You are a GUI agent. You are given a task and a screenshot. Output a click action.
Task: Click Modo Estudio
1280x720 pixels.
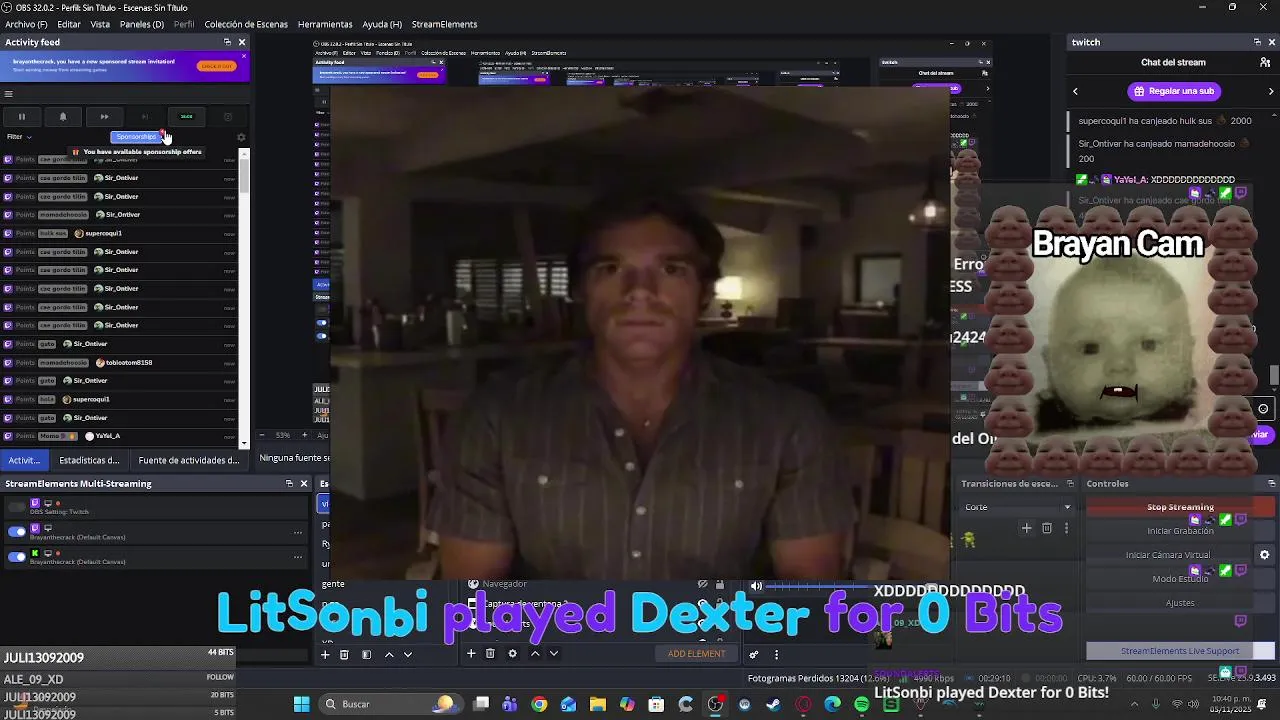(x=1180, y=579)
